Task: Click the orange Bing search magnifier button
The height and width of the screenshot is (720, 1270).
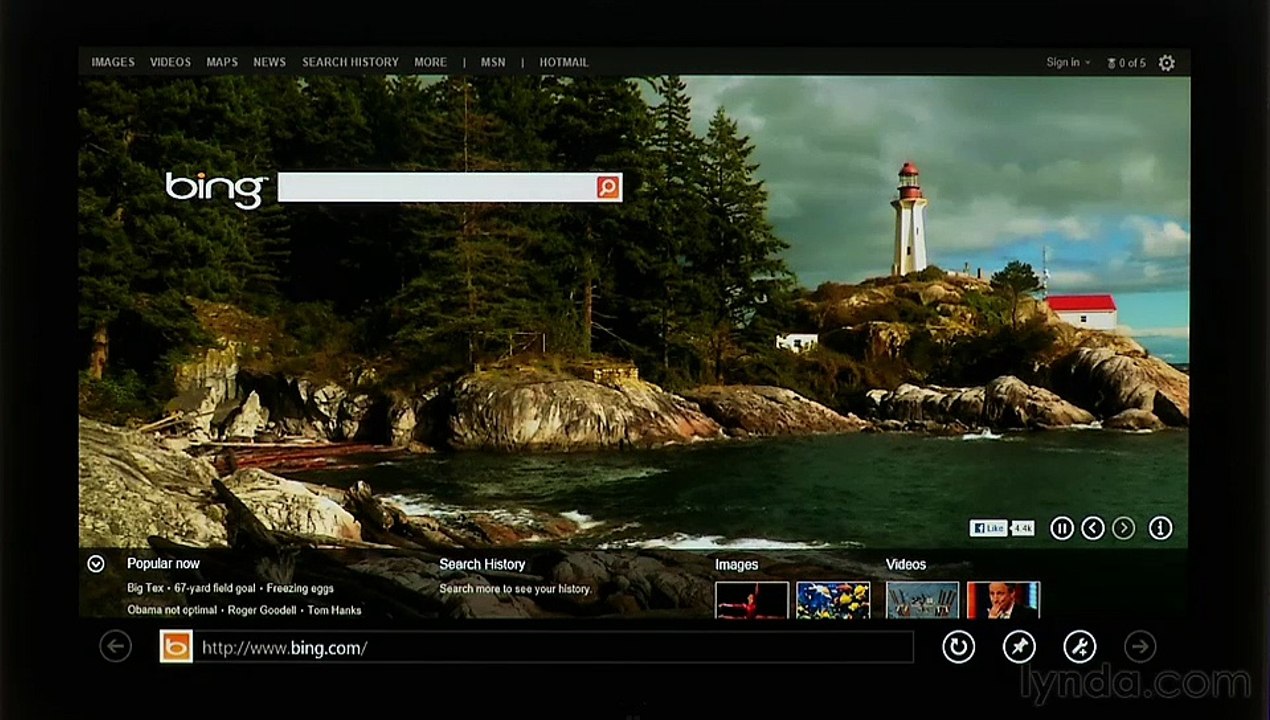Action: point(608,187)
